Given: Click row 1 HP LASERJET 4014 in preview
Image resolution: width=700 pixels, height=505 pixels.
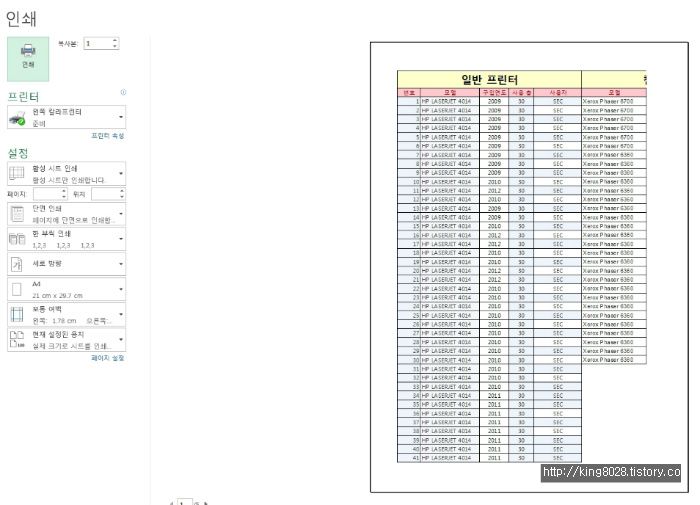Looking at the screenshot, I should [446, 101].
